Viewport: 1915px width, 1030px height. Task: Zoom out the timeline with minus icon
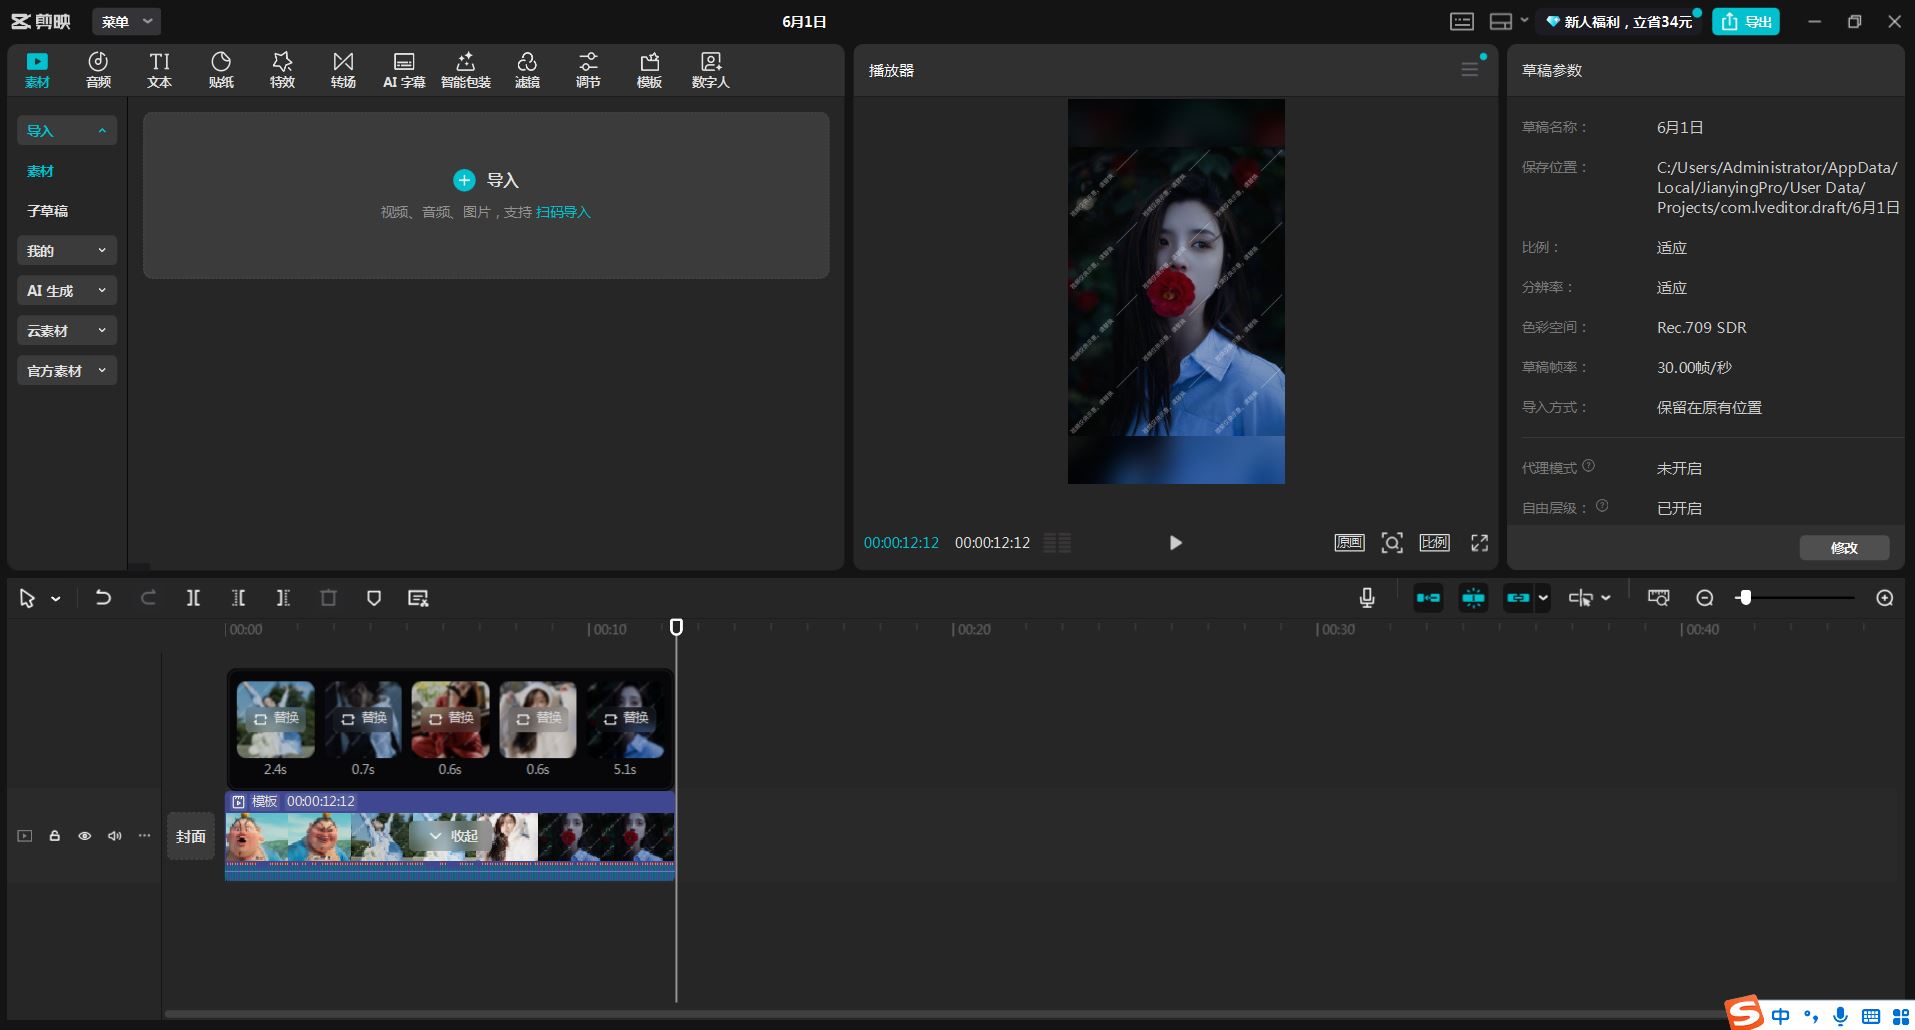coord(1705,598)
